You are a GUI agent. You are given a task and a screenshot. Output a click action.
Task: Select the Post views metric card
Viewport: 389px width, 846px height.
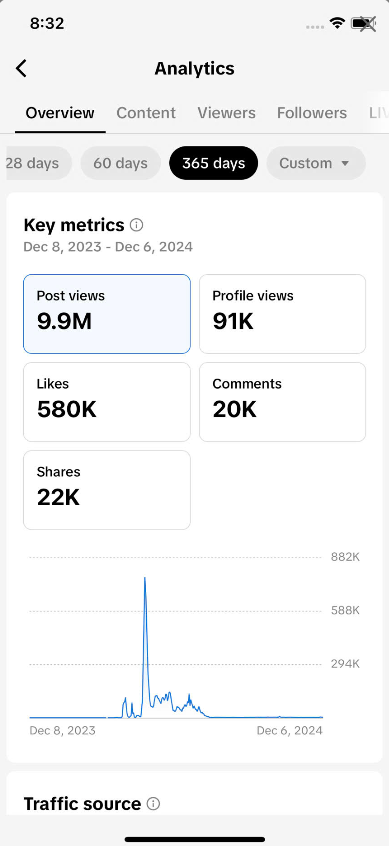tap(107, 313)
